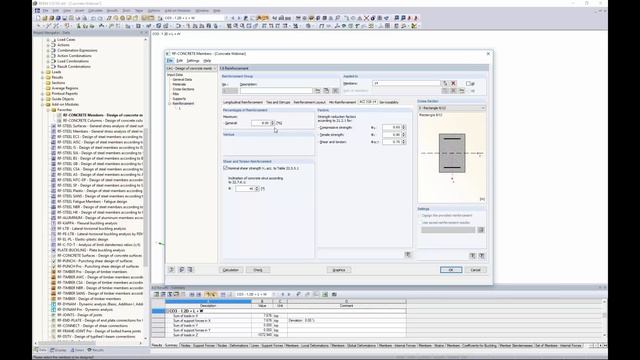Toggle the Design the provided reinforcement checkbox

420,216
